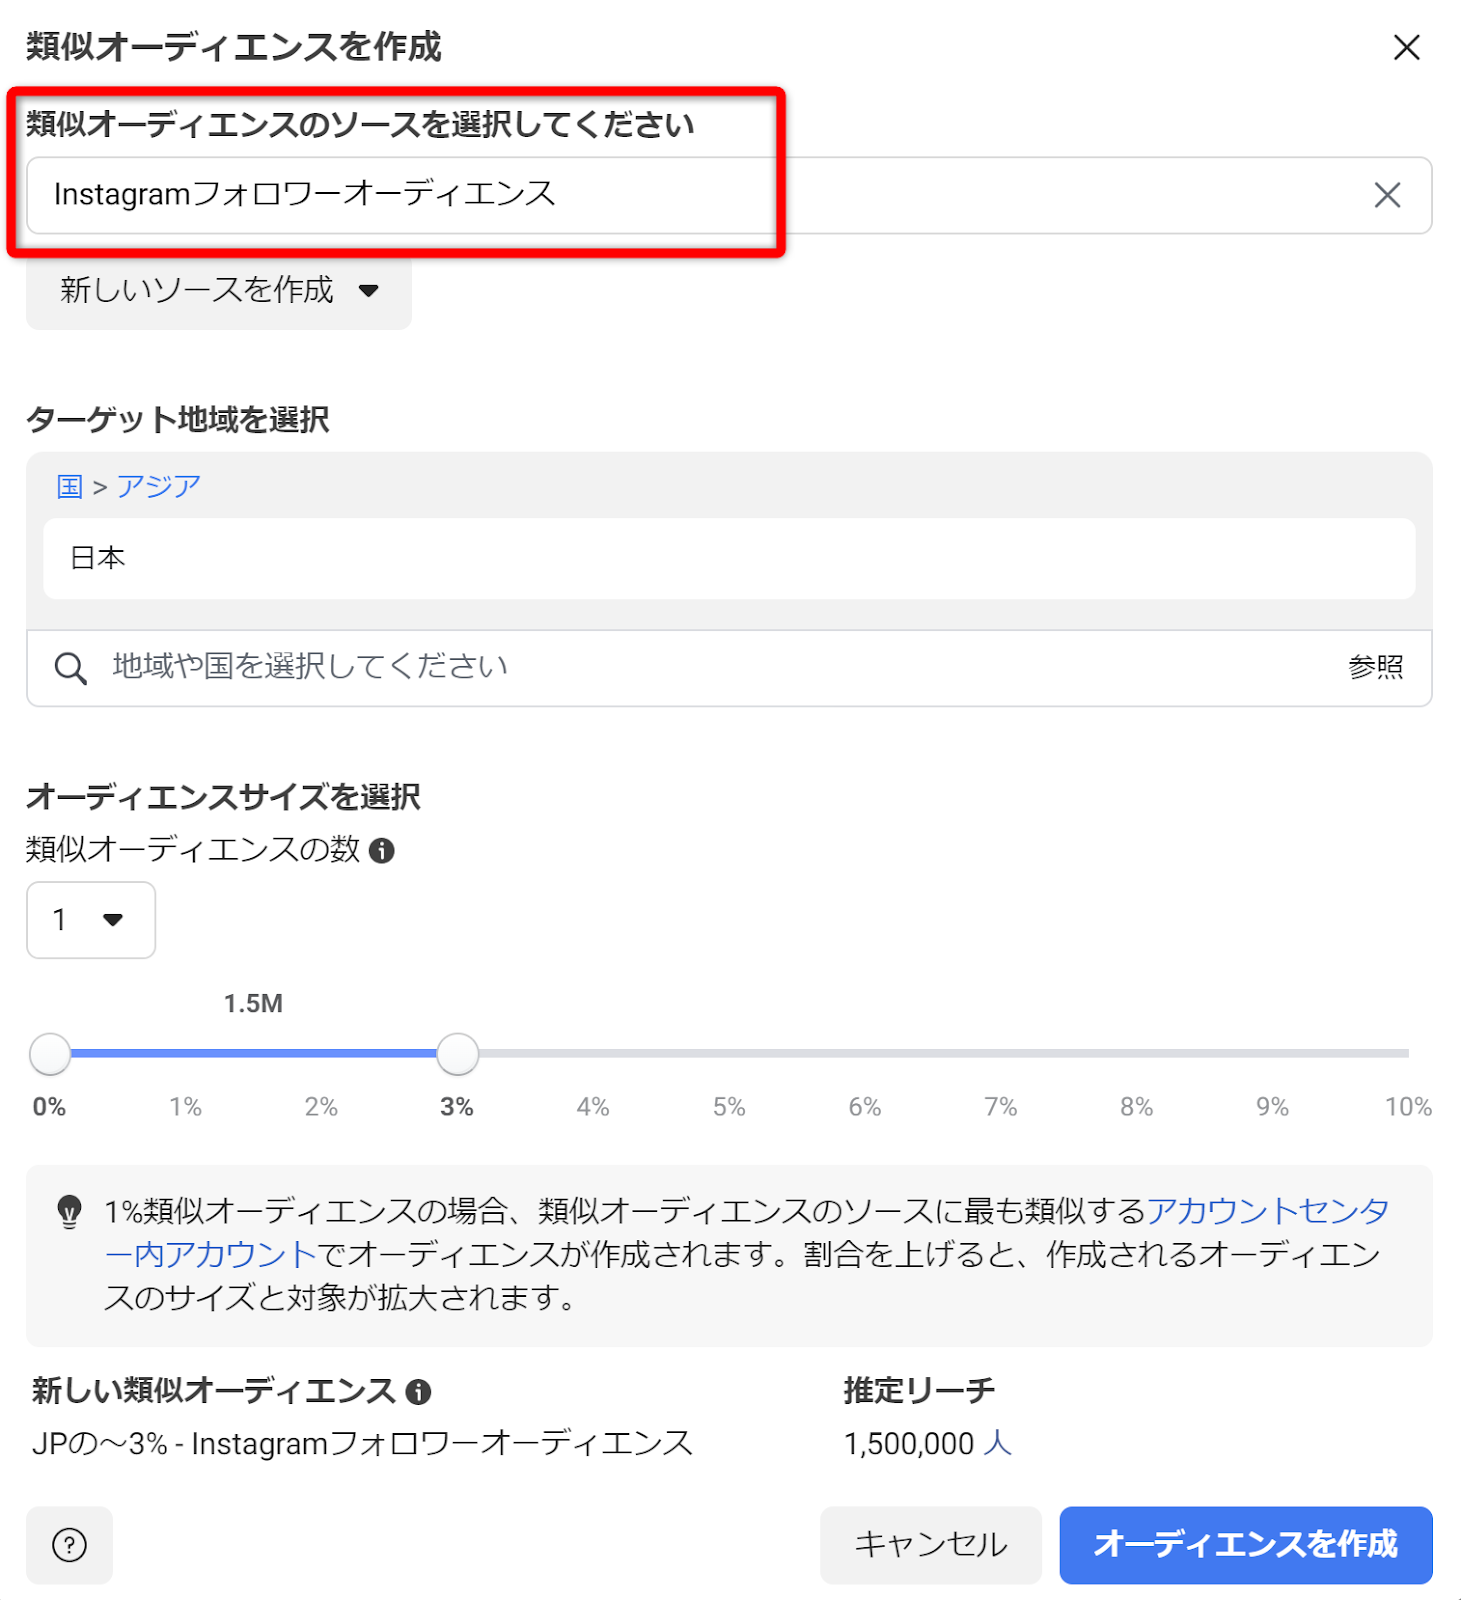Click the 参照 browse option
This screenshot has height=1600, width=1461.
1375,667
